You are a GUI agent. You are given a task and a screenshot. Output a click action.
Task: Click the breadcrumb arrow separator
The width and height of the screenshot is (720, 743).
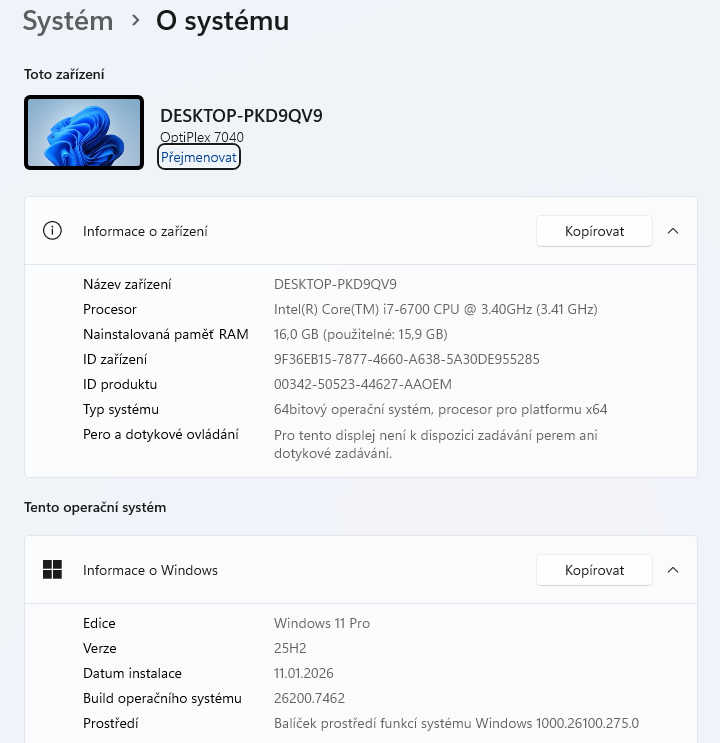[136, 20]
